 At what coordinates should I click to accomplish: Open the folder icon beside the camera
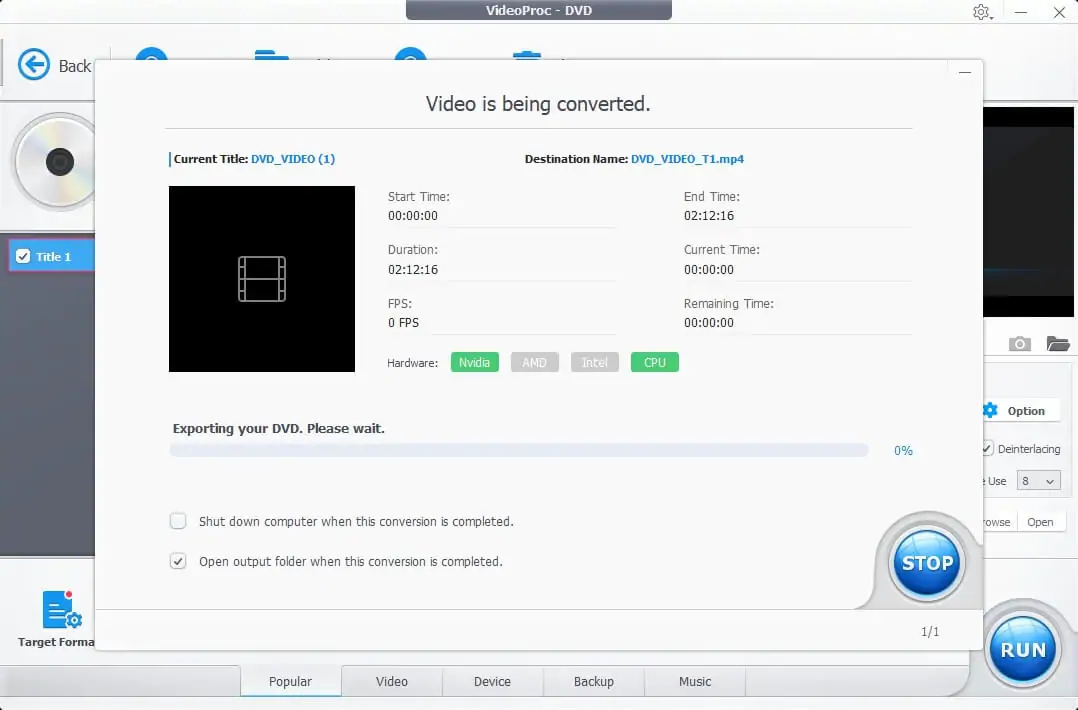point(1057,344)
